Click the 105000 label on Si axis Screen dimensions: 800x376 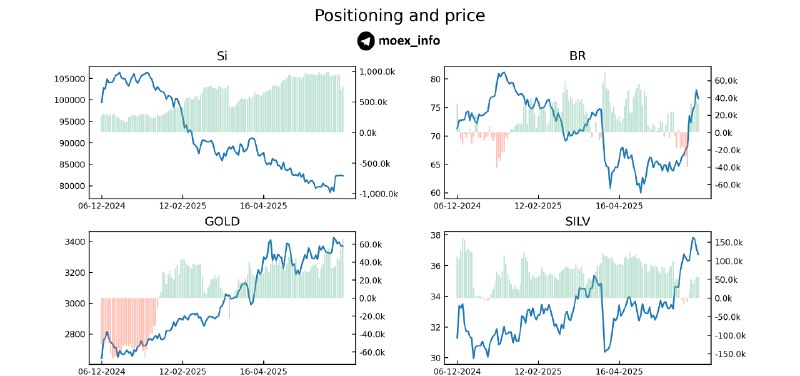(69, 79)
